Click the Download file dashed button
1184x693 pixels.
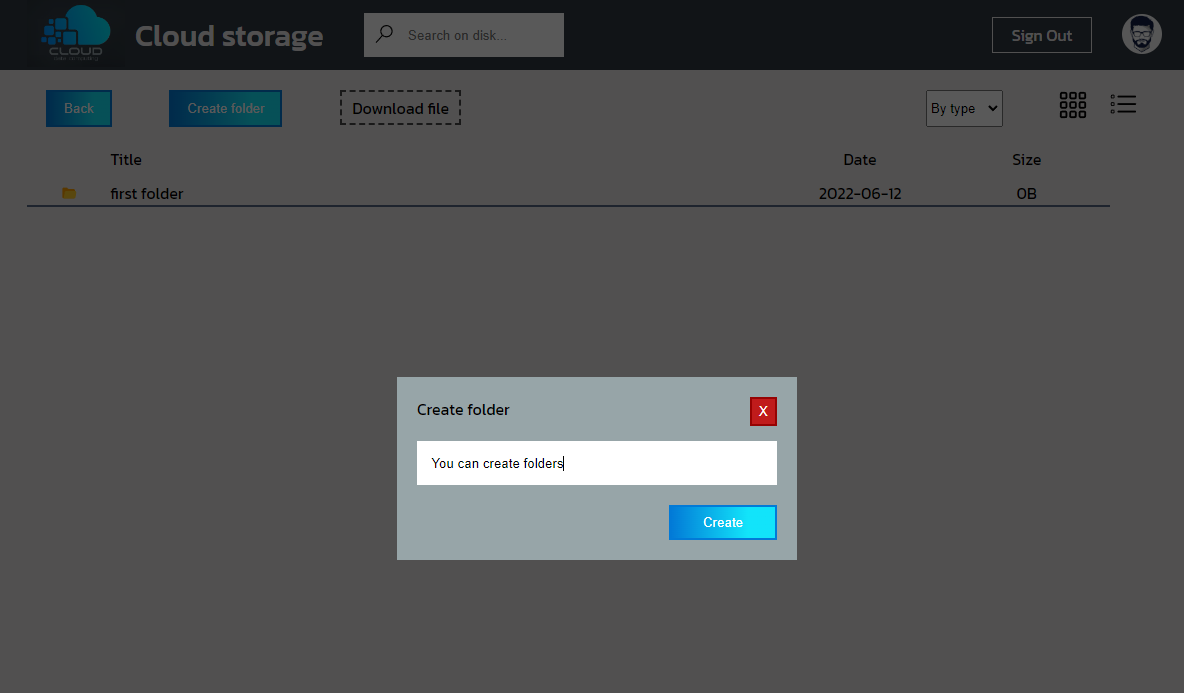pos(400,108)
